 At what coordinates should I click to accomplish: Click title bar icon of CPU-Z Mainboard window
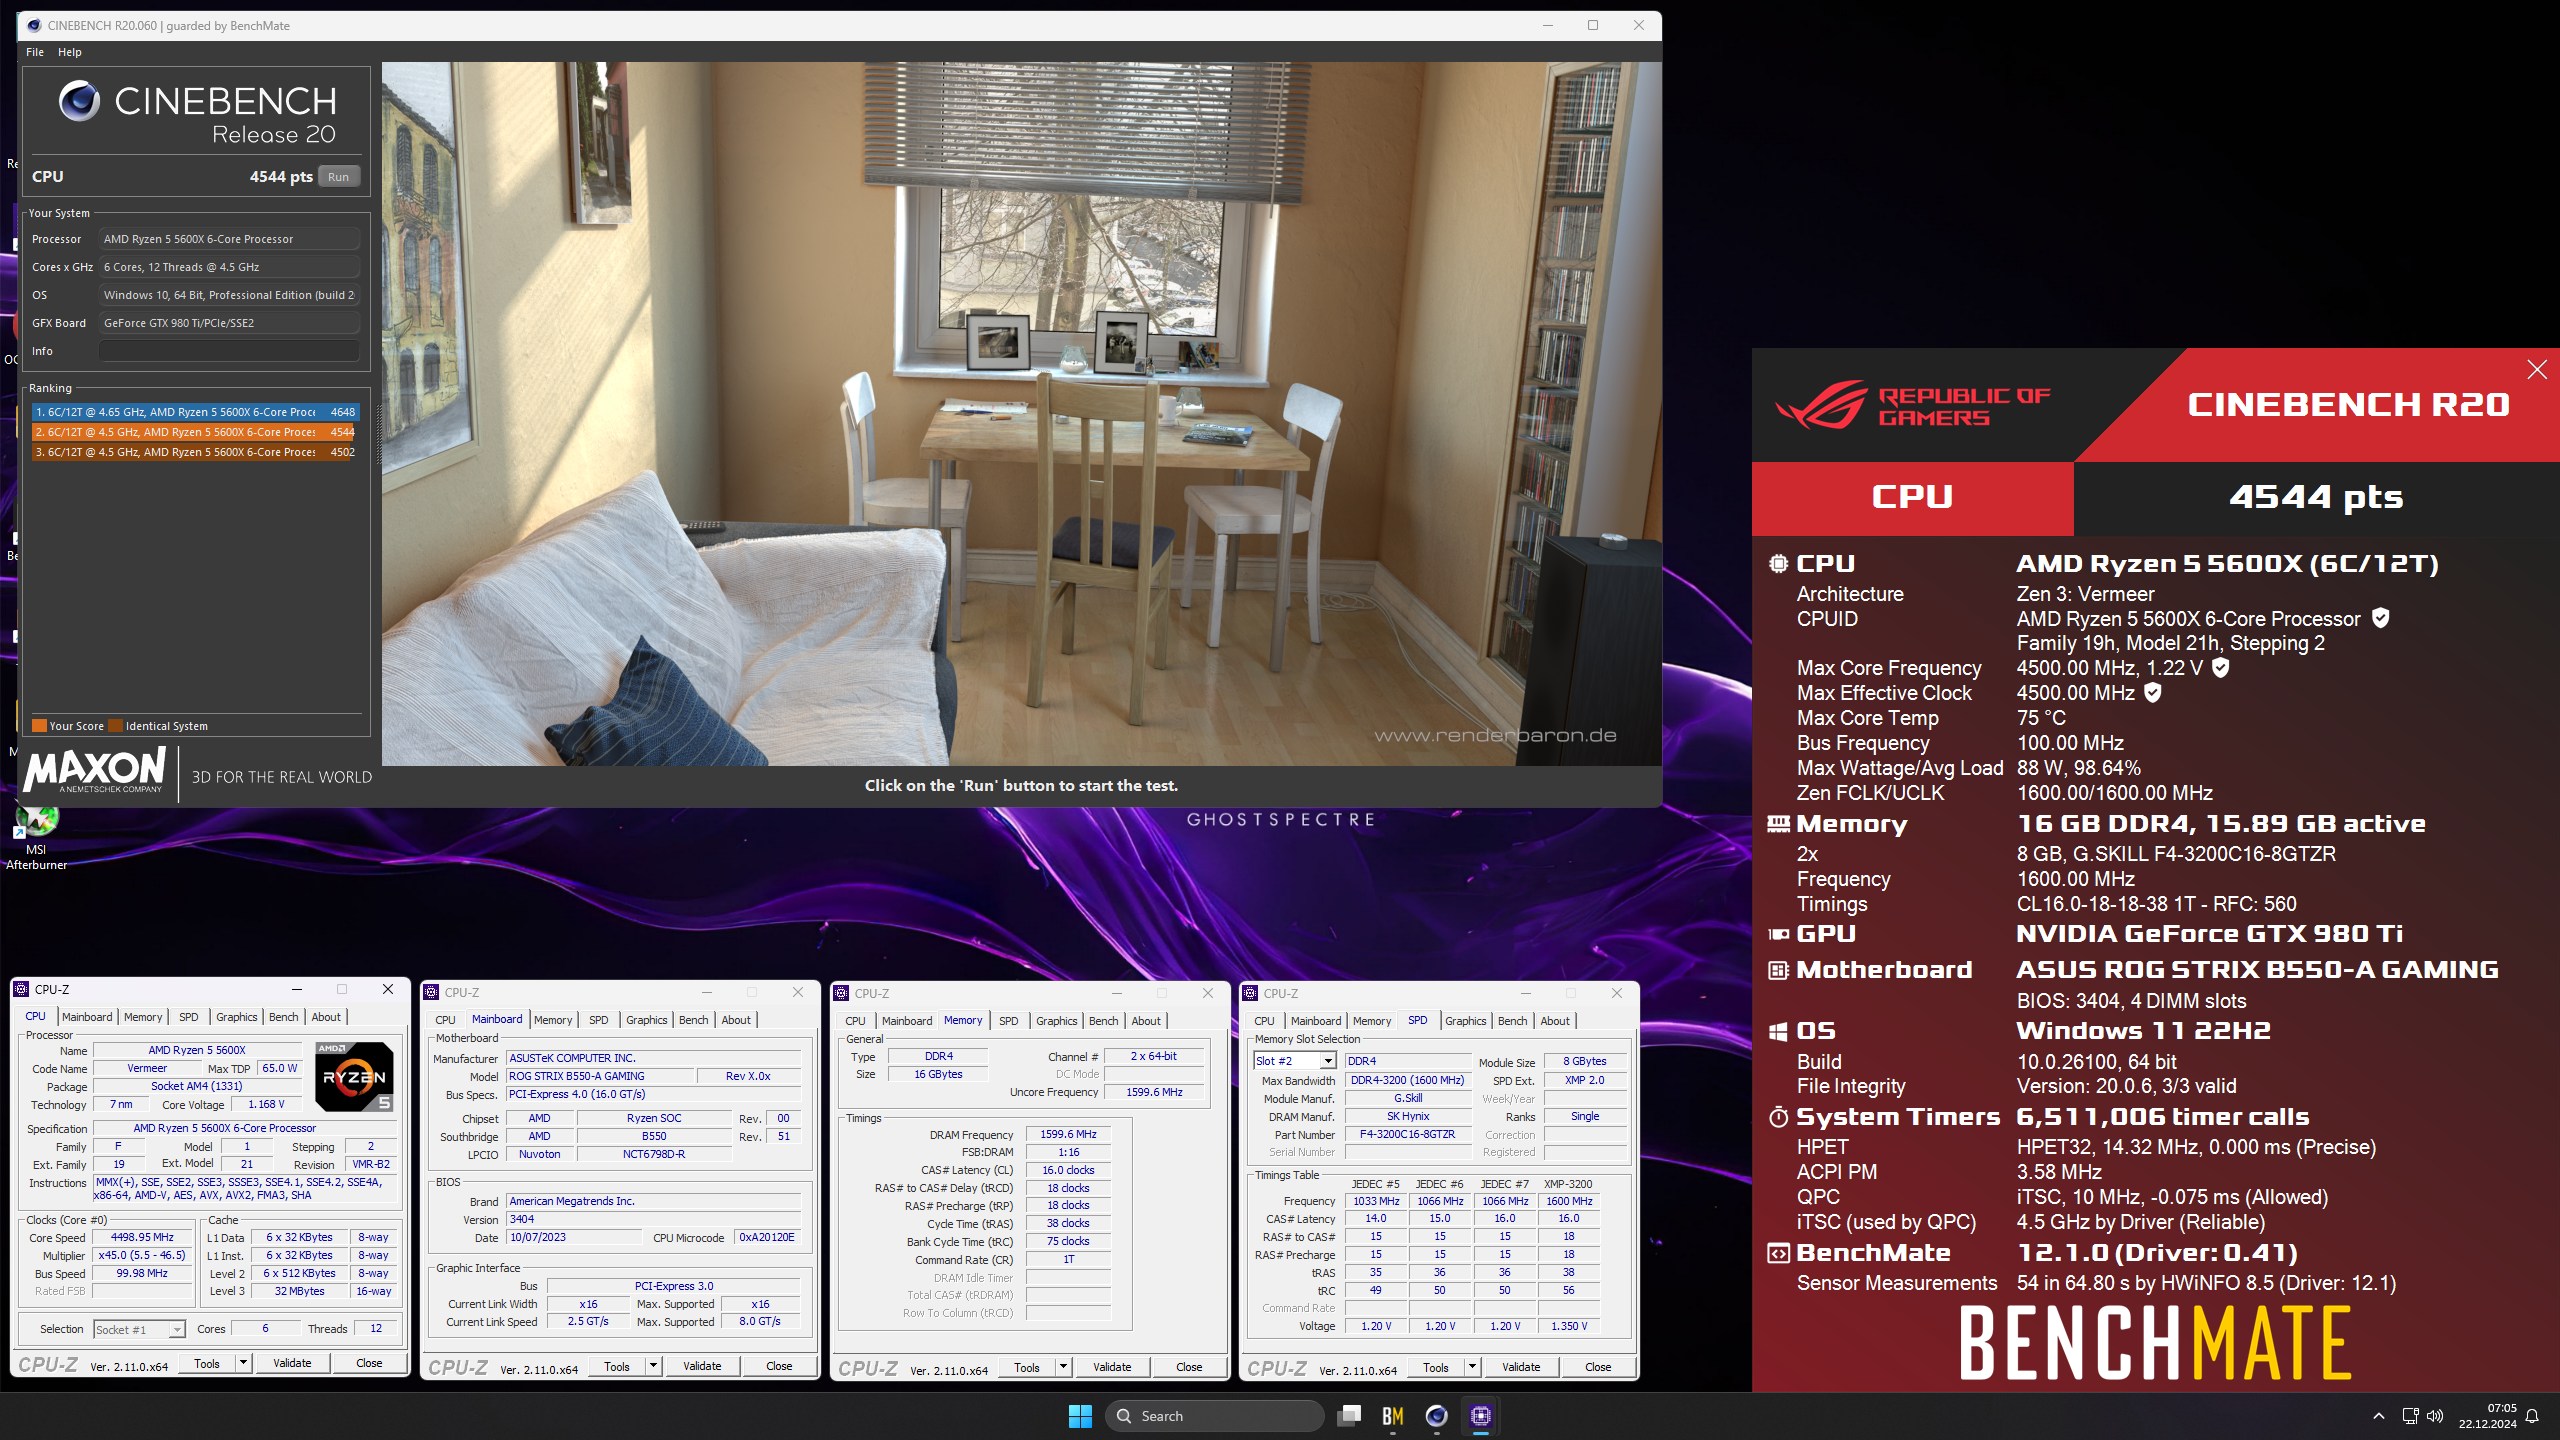tap(432, 992)
